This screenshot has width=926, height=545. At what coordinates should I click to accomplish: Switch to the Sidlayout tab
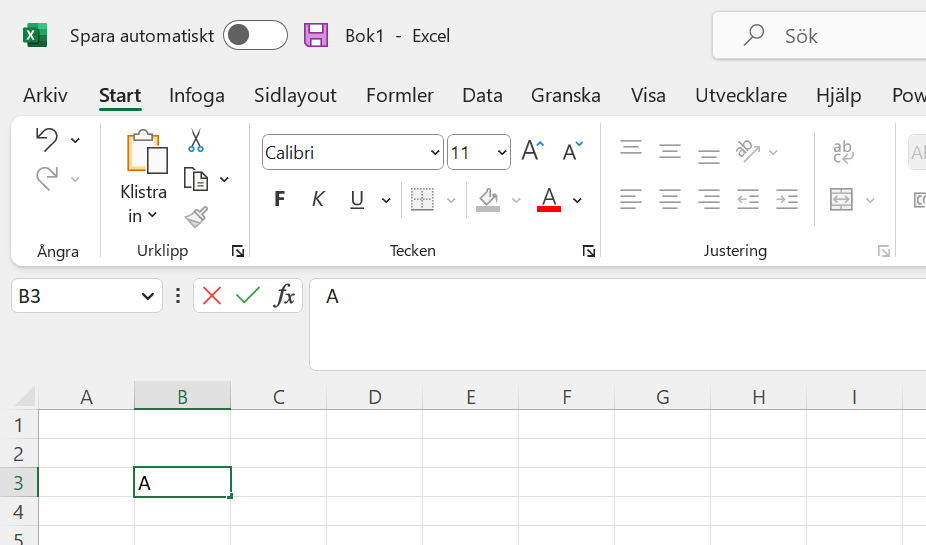(295, 95)
